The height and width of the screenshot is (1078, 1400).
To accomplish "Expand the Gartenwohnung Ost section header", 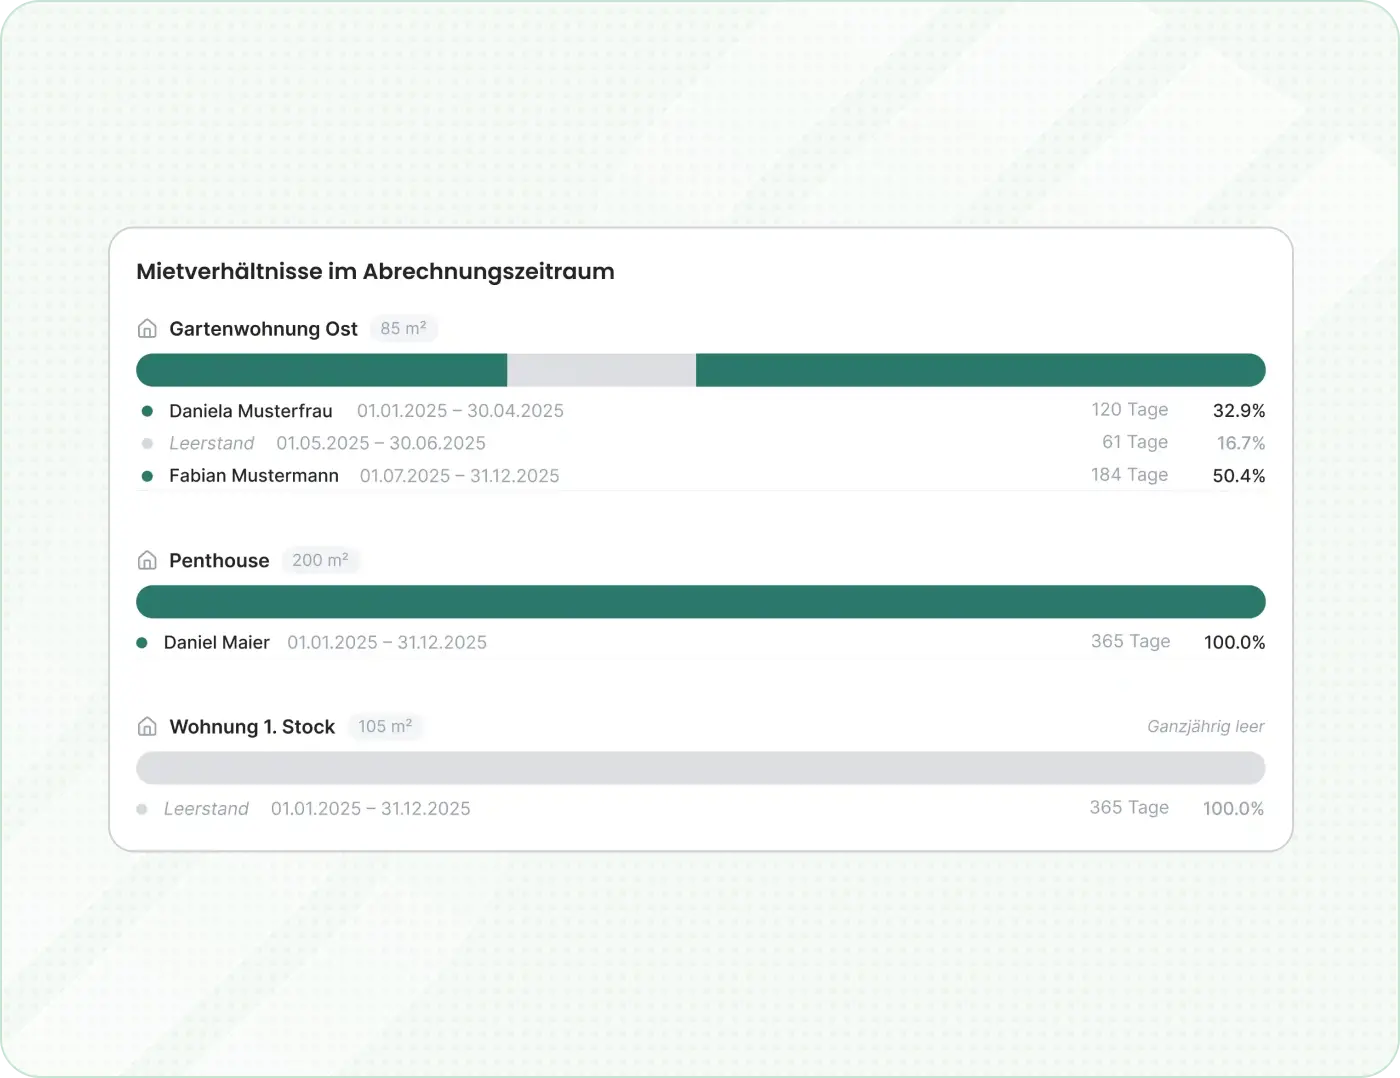I will pos(263,328).
